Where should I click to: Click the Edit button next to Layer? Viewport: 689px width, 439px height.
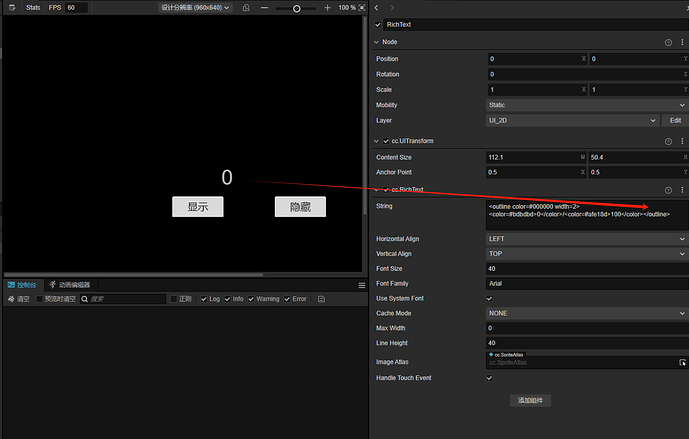[x=675, y=120]
